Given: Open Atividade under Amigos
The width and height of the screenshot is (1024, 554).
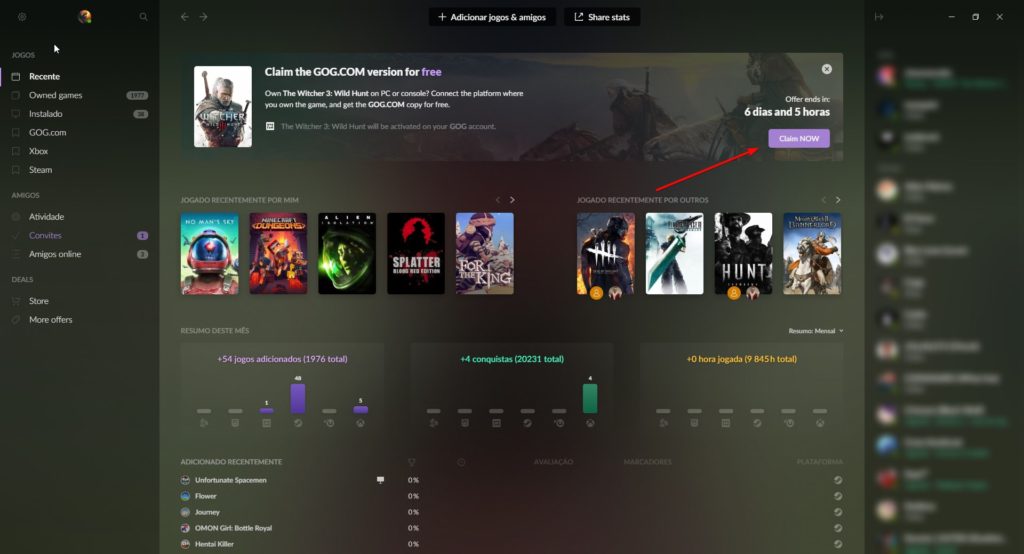Looking at the screenshot, I should pyautogui.click(x=46, y=217).
